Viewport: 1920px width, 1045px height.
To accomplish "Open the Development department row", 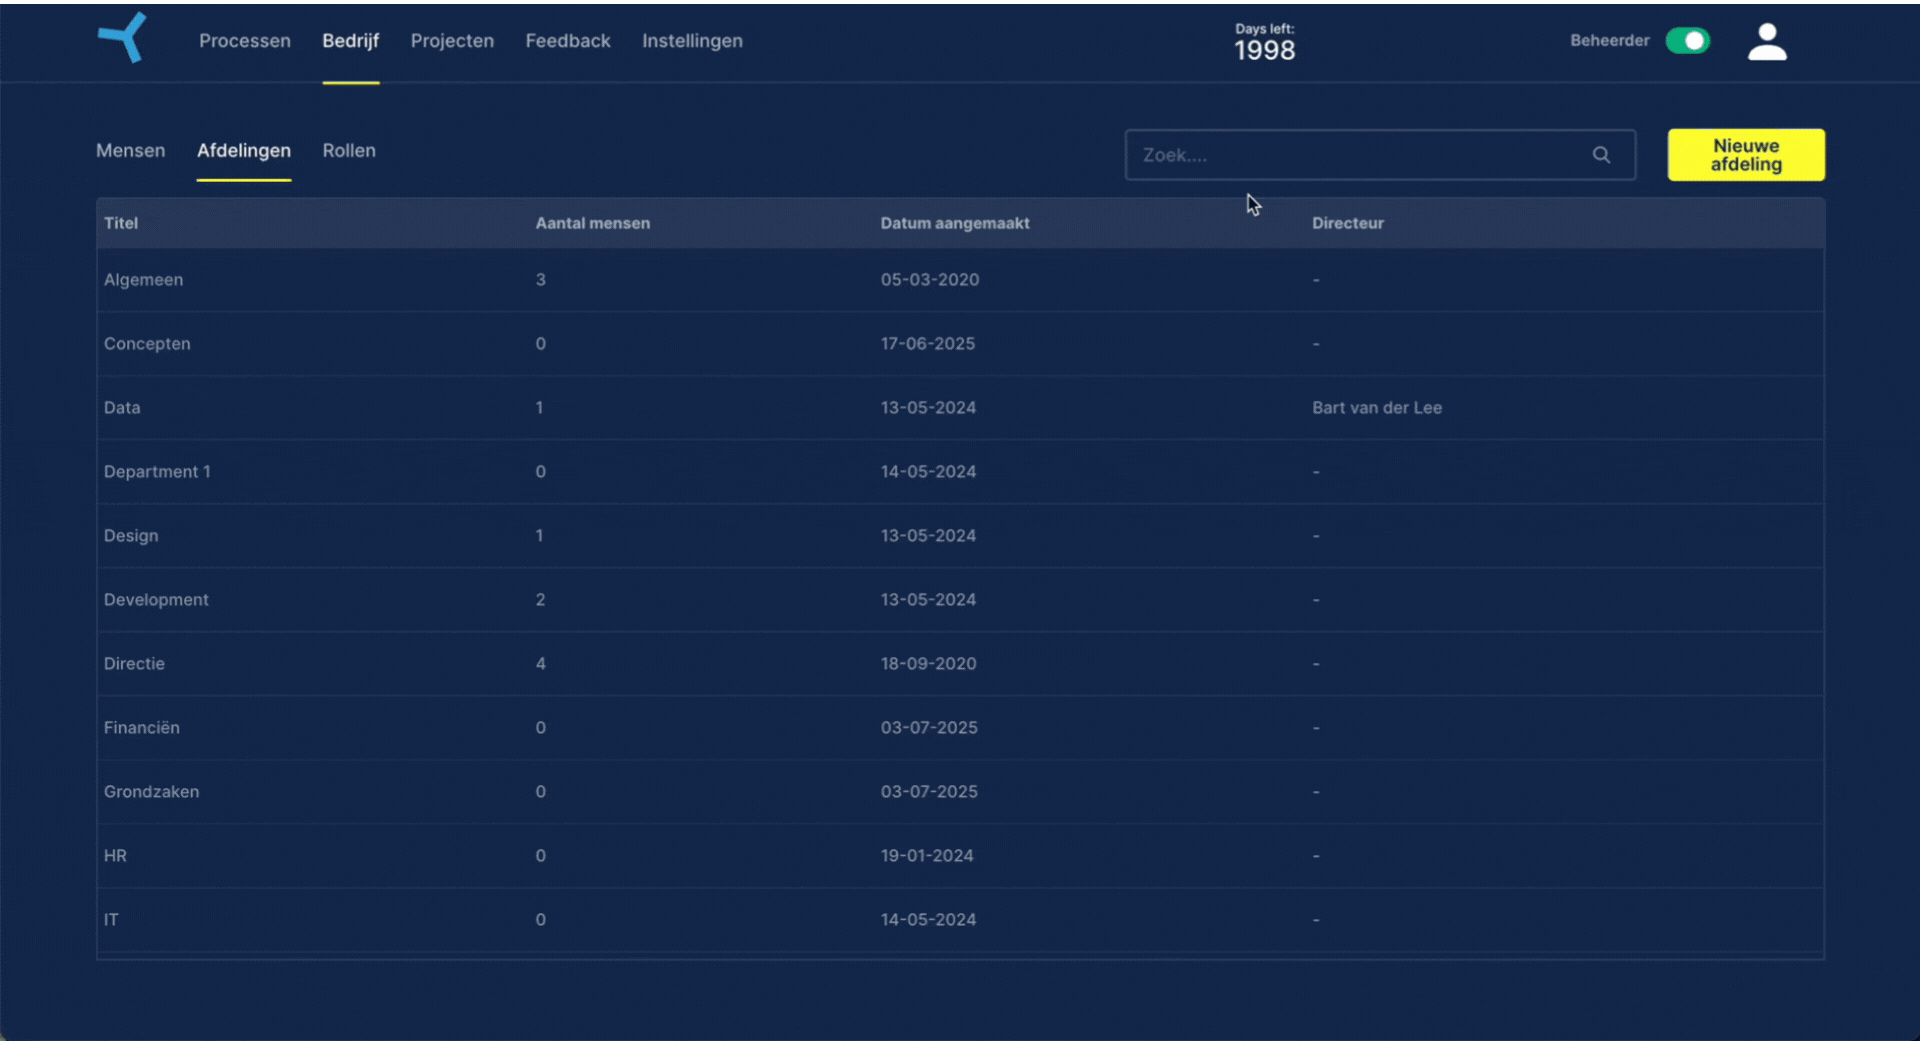I will pyautogui.click(x=960, y=600).
